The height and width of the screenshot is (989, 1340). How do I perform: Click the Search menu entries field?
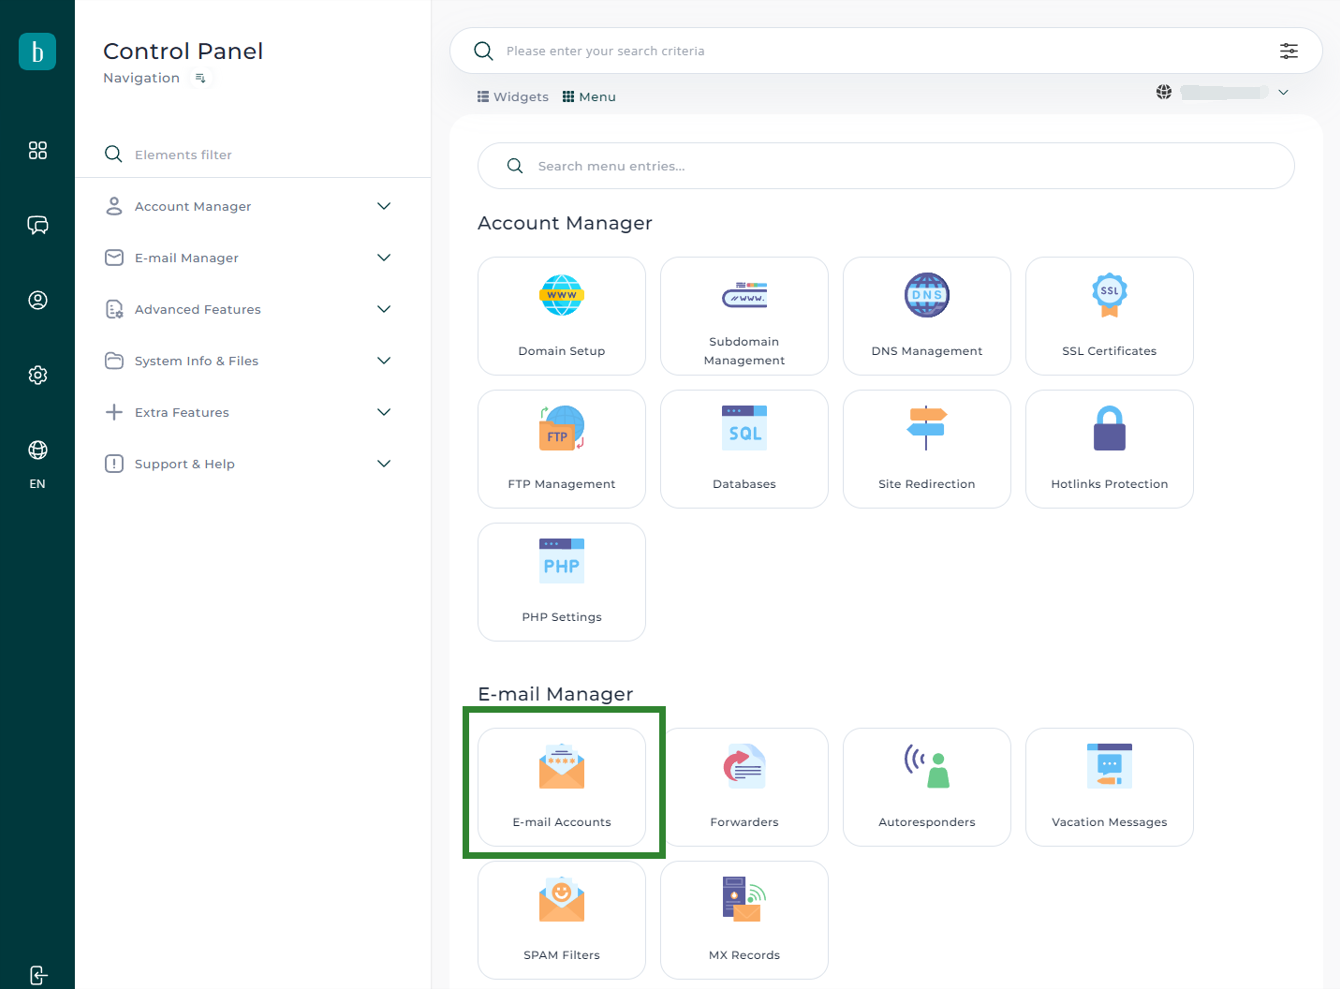(x=885, y=166)
